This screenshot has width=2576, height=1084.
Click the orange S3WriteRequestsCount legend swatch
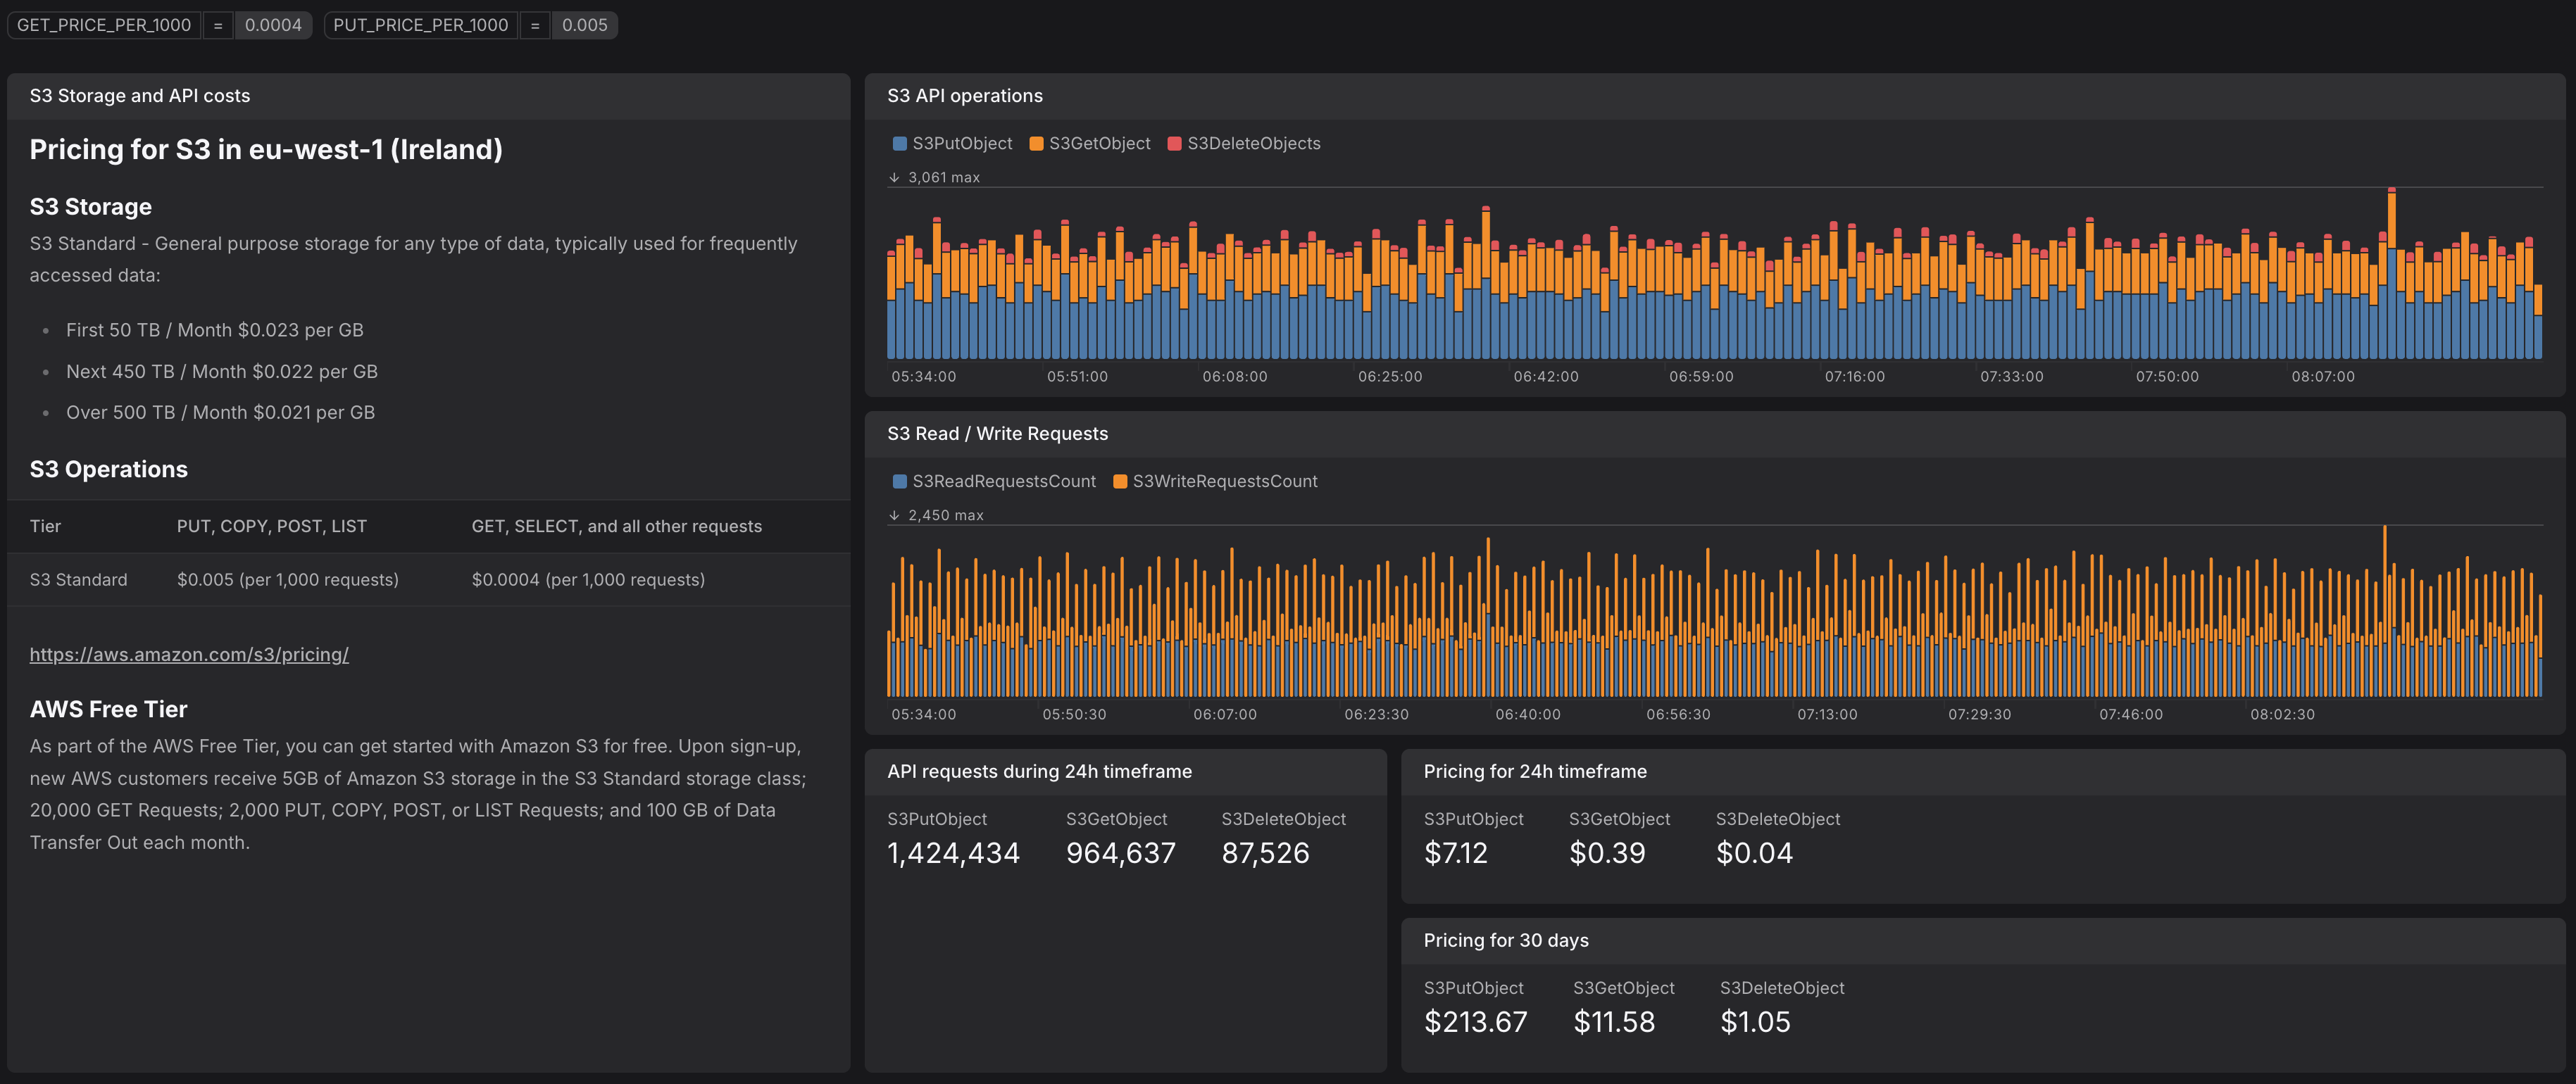(x=1120, y=482)
